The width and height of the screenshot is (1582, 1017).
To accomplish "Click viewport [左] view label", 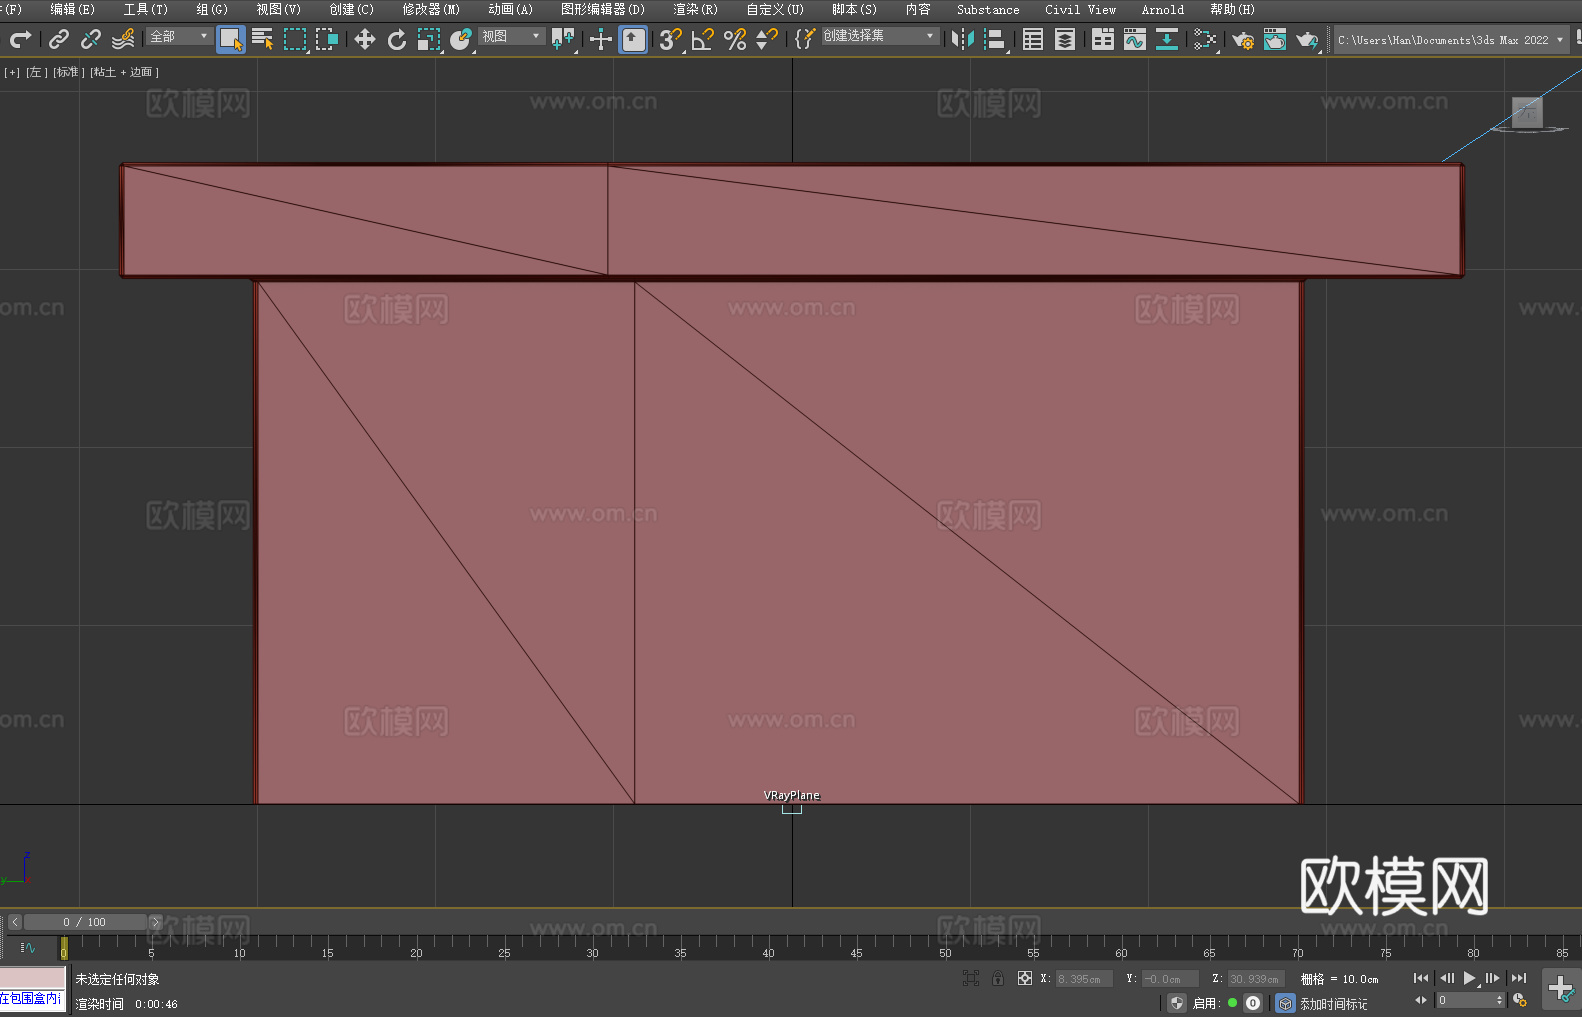I will pyautogui.click(x=37, y=72).
